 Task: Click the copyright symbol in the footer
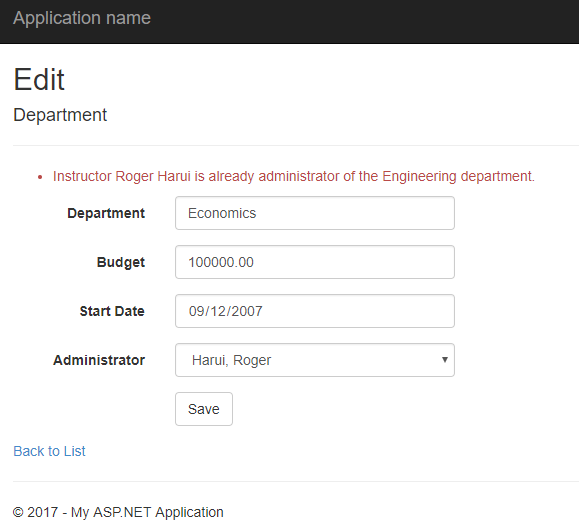(x=18, y=513)
